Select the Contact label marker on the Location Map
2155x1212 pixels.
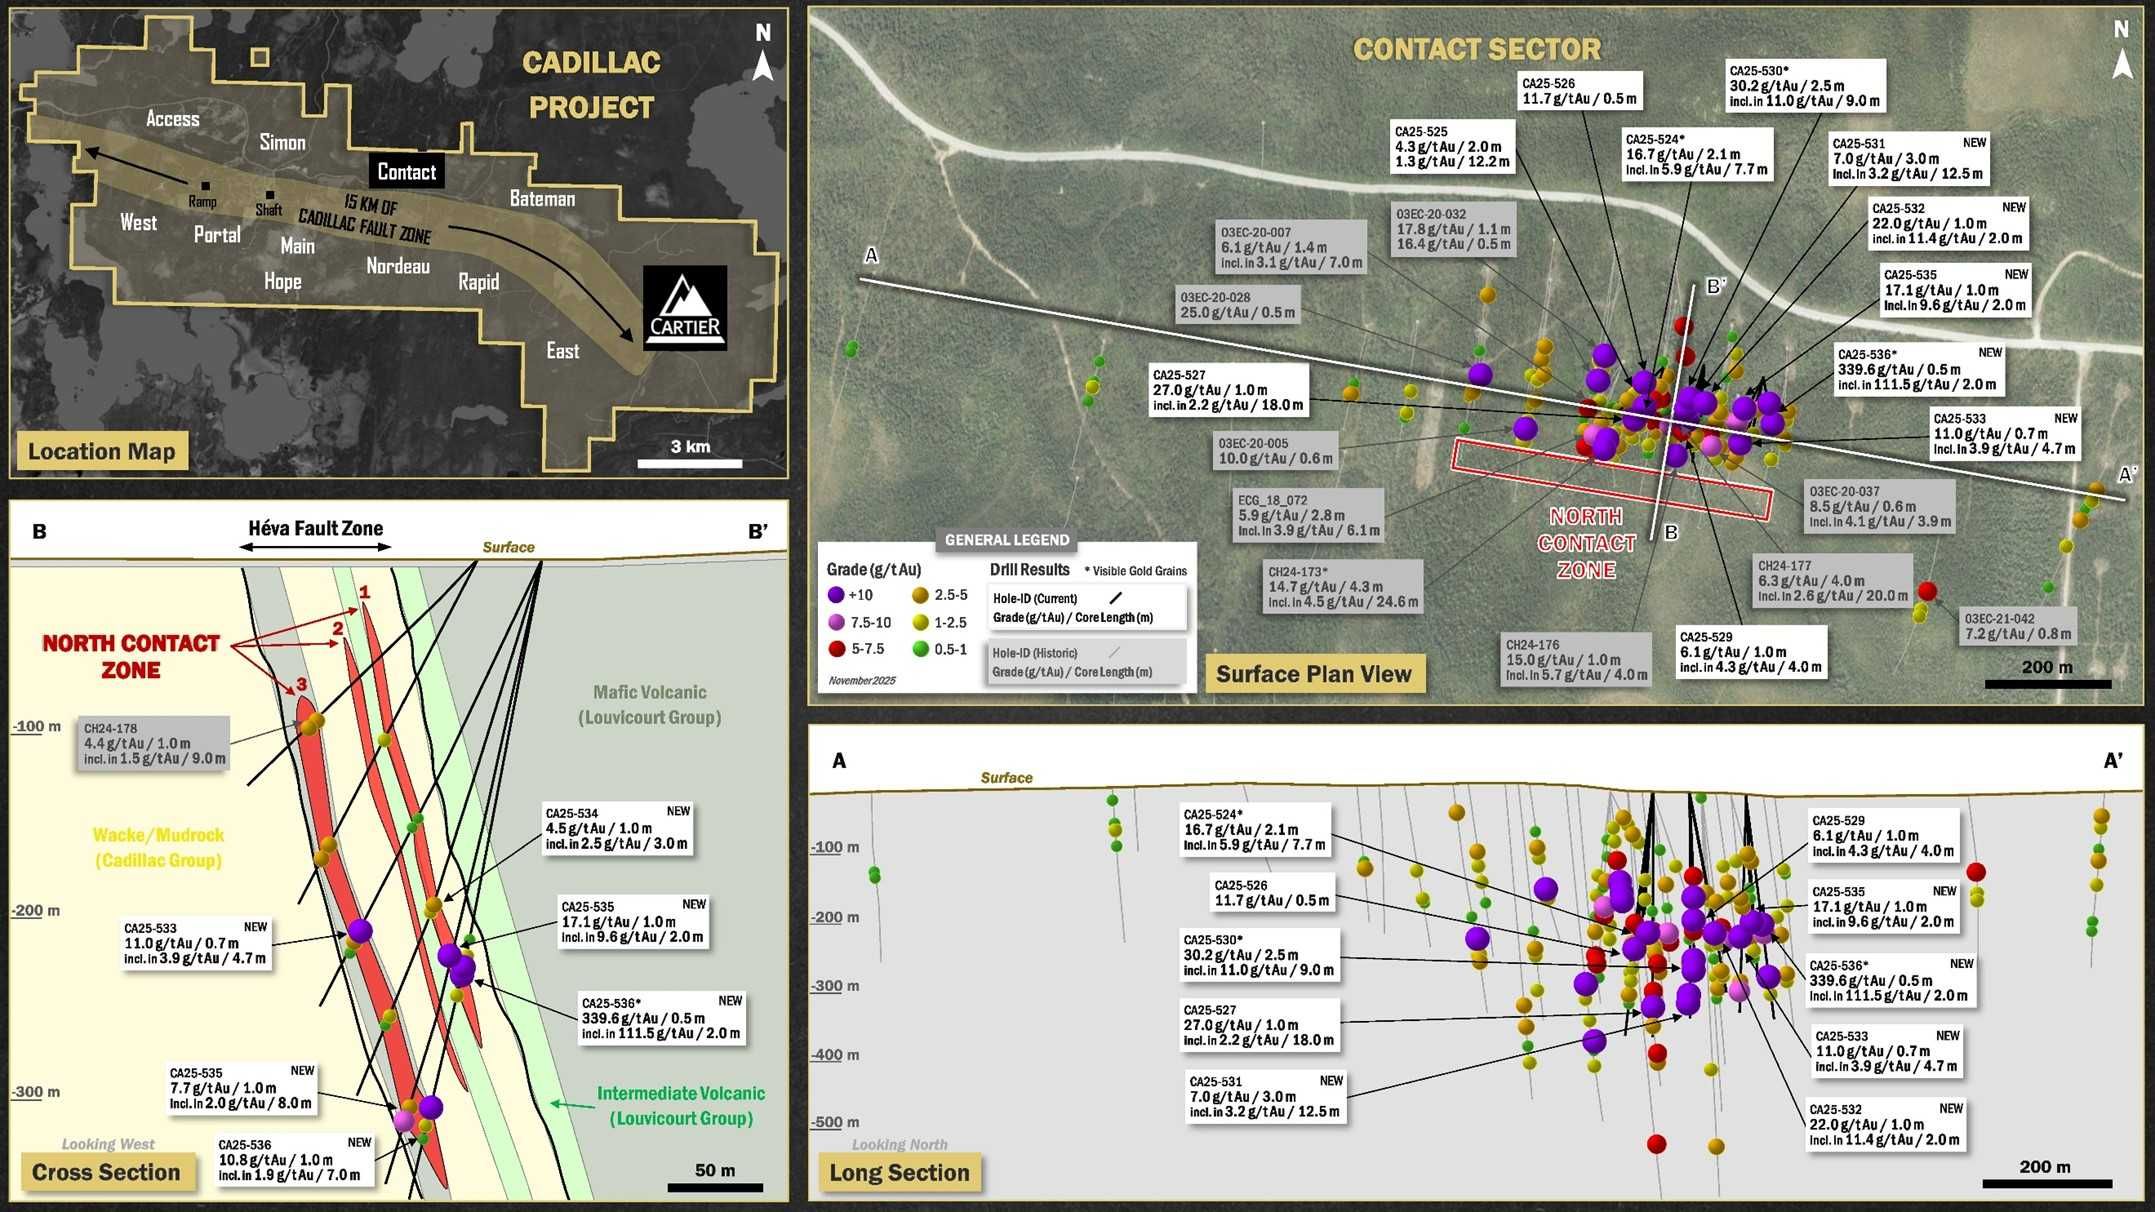pos(406,172)
